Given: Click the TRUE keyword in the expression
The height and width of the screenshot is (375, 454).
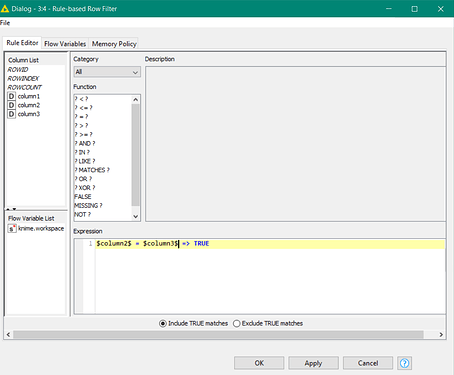Looking at the screenshot, I should coord(201,244).
